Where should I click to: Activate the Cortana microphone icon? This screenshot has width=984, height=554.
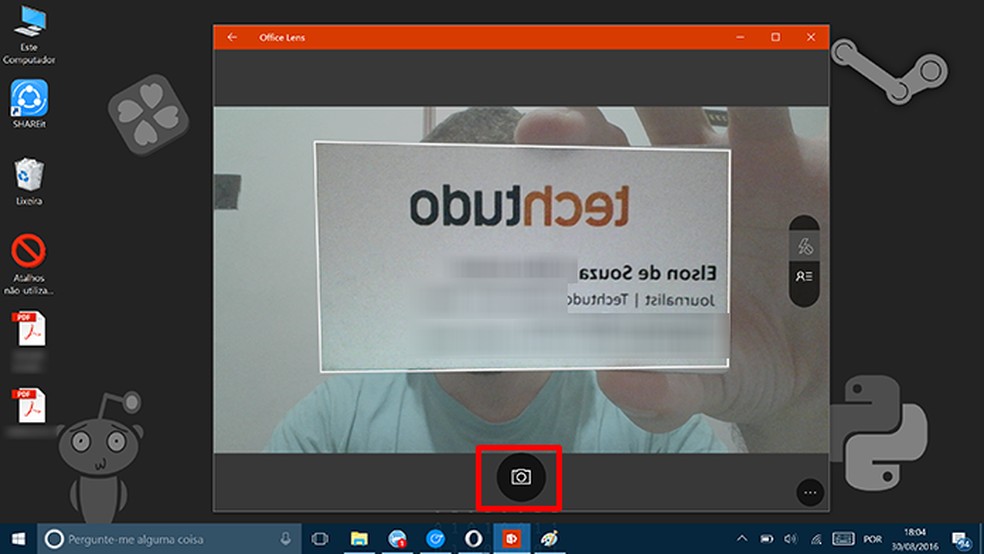(x=286, y=539)
